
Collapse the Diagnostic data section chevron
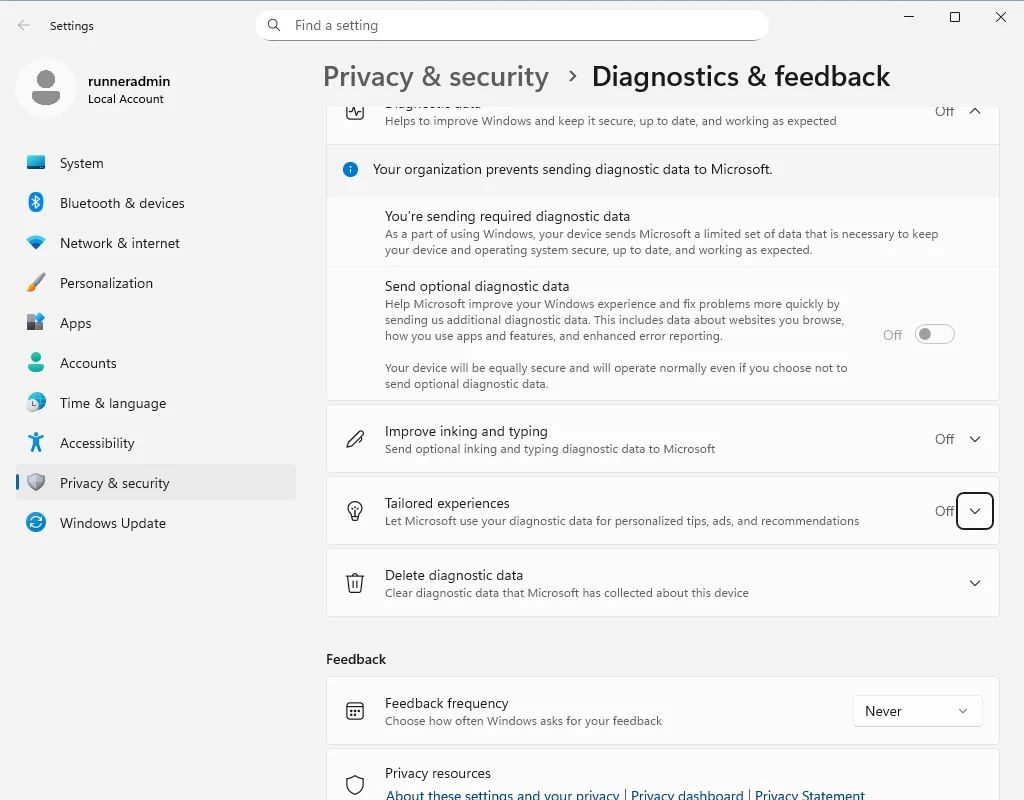tap(975, 112)
